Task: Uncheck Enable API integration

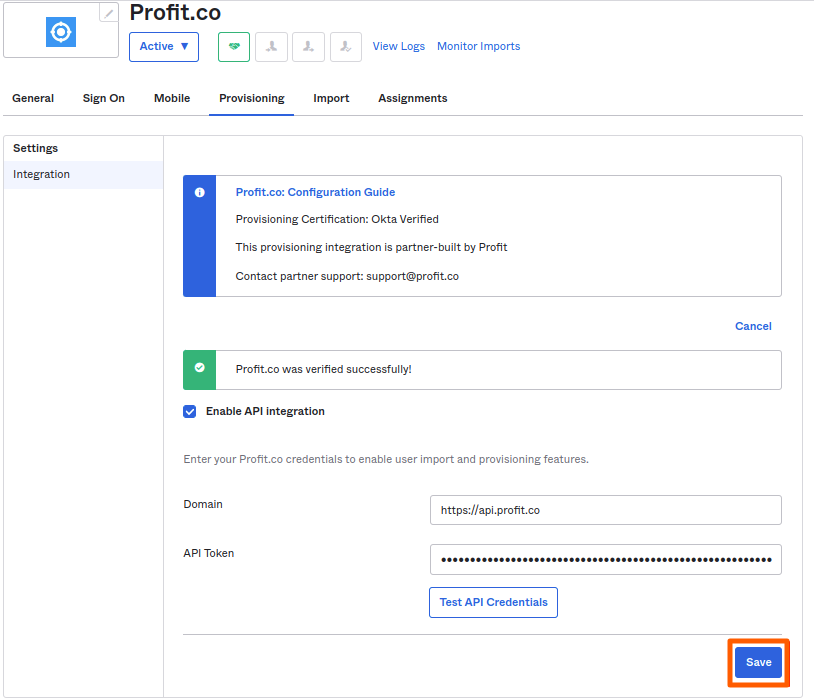Action: click(190, 411)
